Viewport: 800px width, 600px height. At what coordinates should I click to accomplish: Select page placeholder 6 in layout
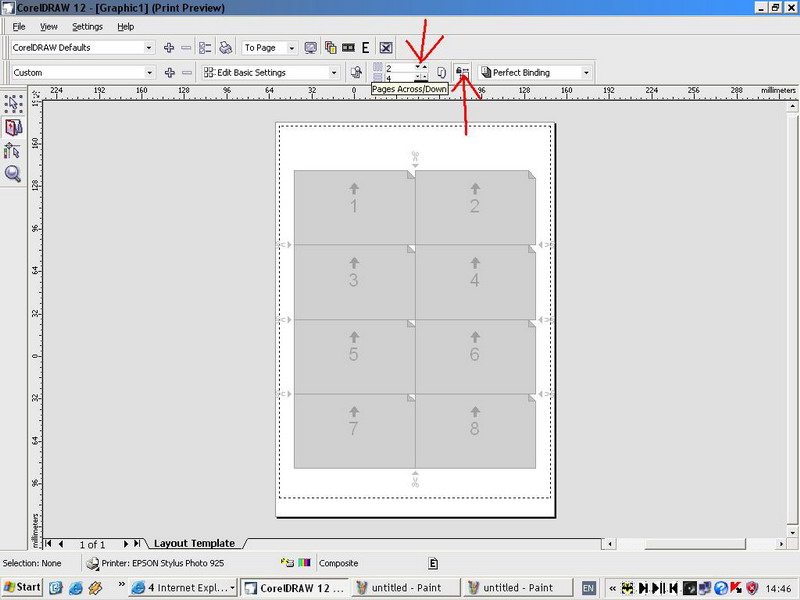[476, 356]
